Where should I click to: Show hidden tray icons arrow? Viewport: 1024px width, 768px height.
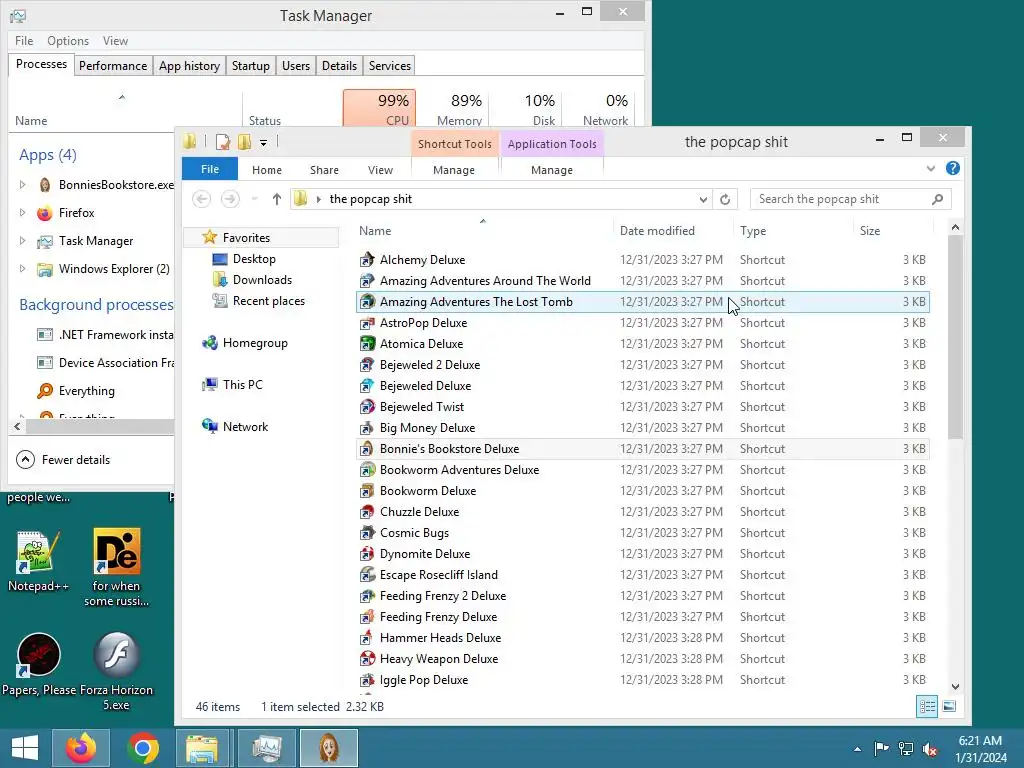tap(857, 749)
